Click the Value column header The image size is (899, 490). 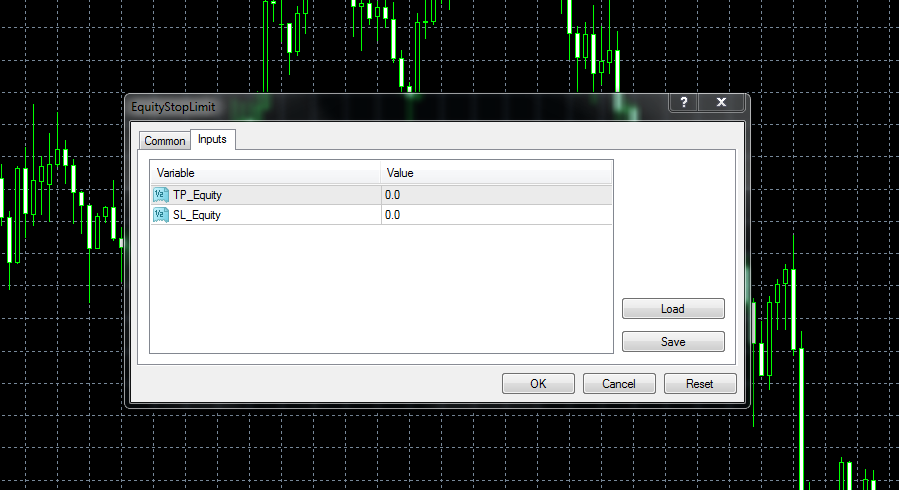(x=497, y=173)
